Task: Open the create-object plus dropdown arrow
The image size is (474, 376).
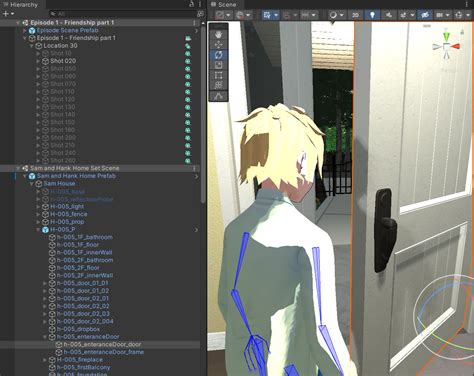Action: tap(12, 14)
